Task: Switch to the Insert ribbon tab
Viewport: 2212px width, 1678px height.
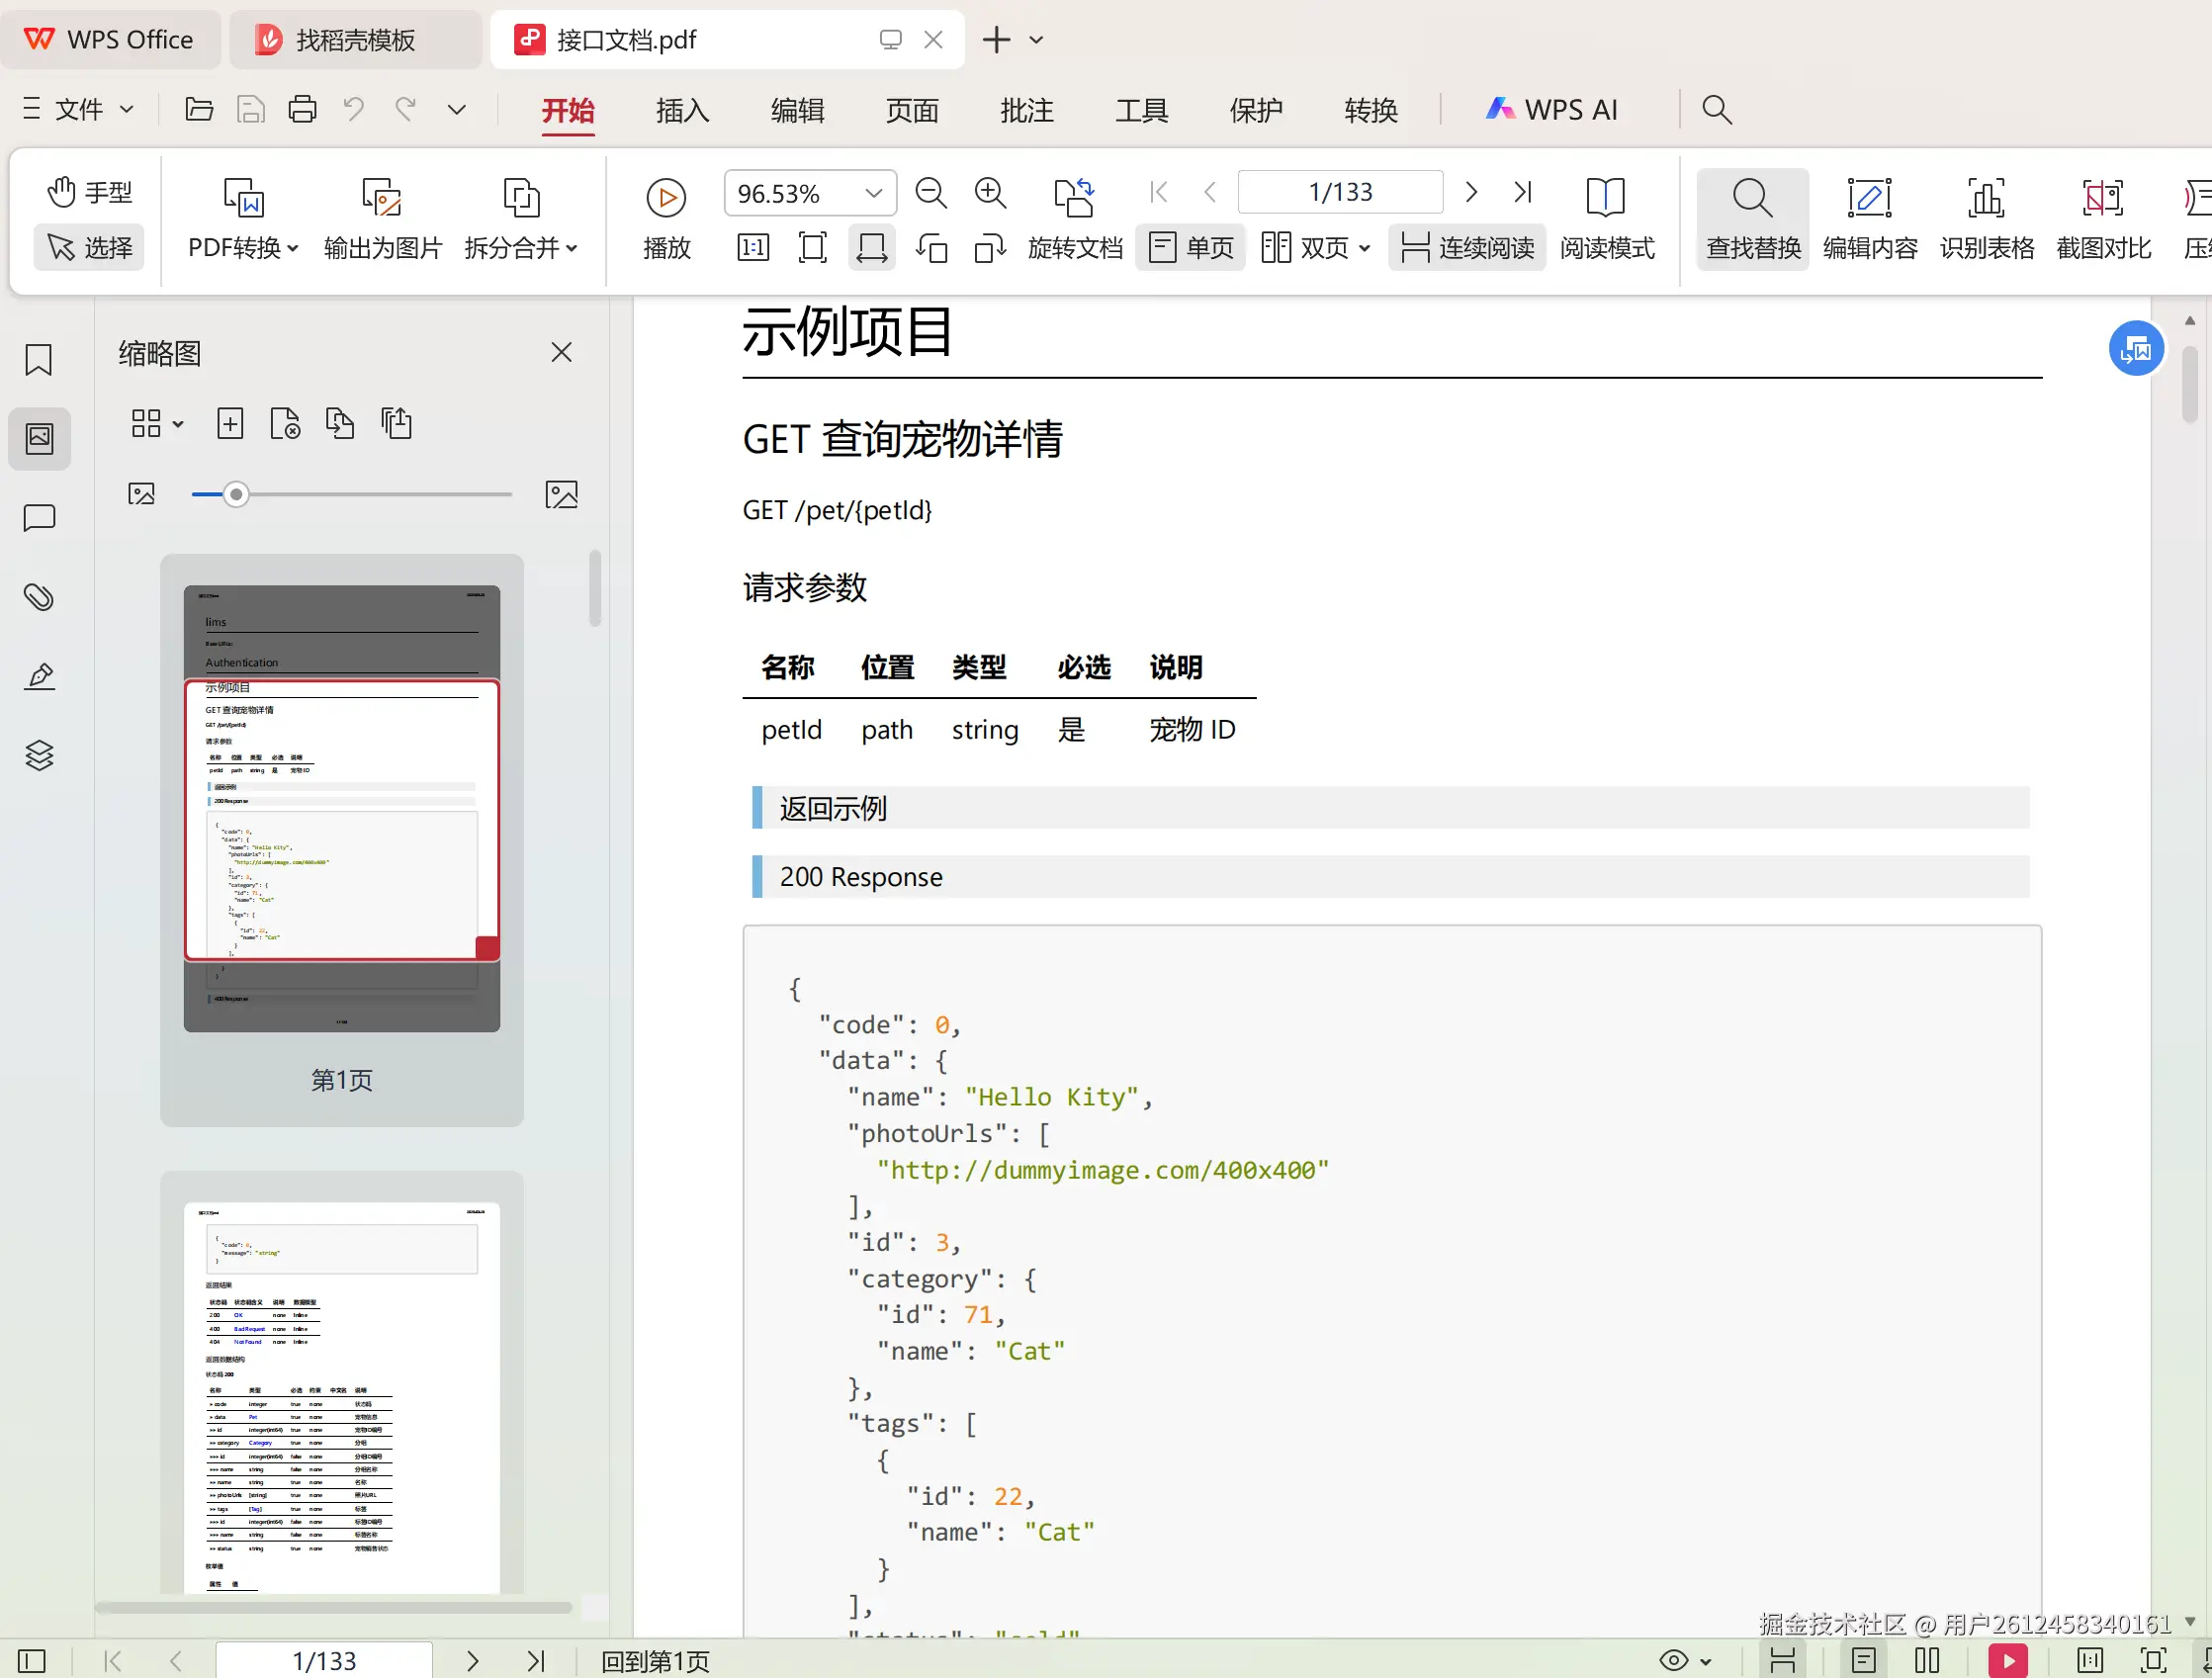Action: [x=682, y=110]
